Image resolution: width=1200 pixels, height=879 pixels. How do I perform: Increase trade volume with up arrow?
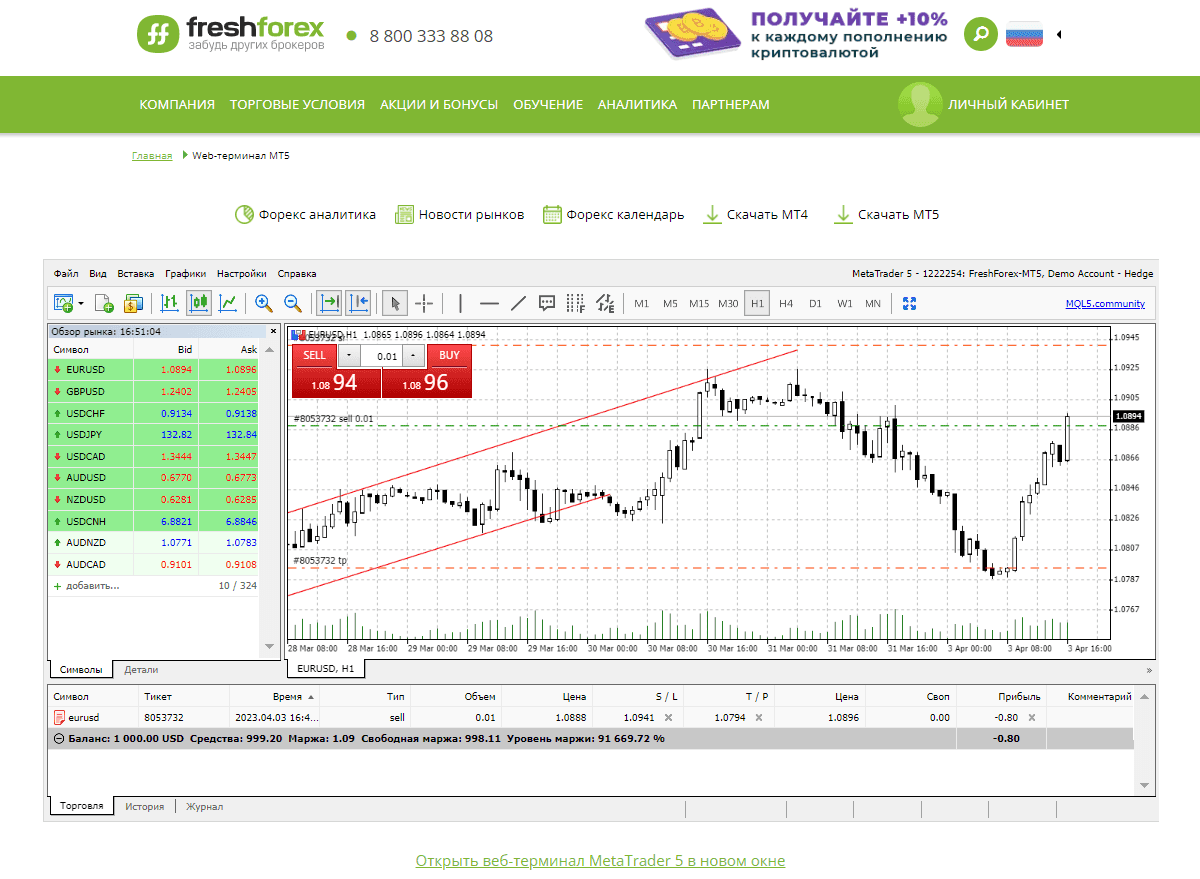(414, 356)
